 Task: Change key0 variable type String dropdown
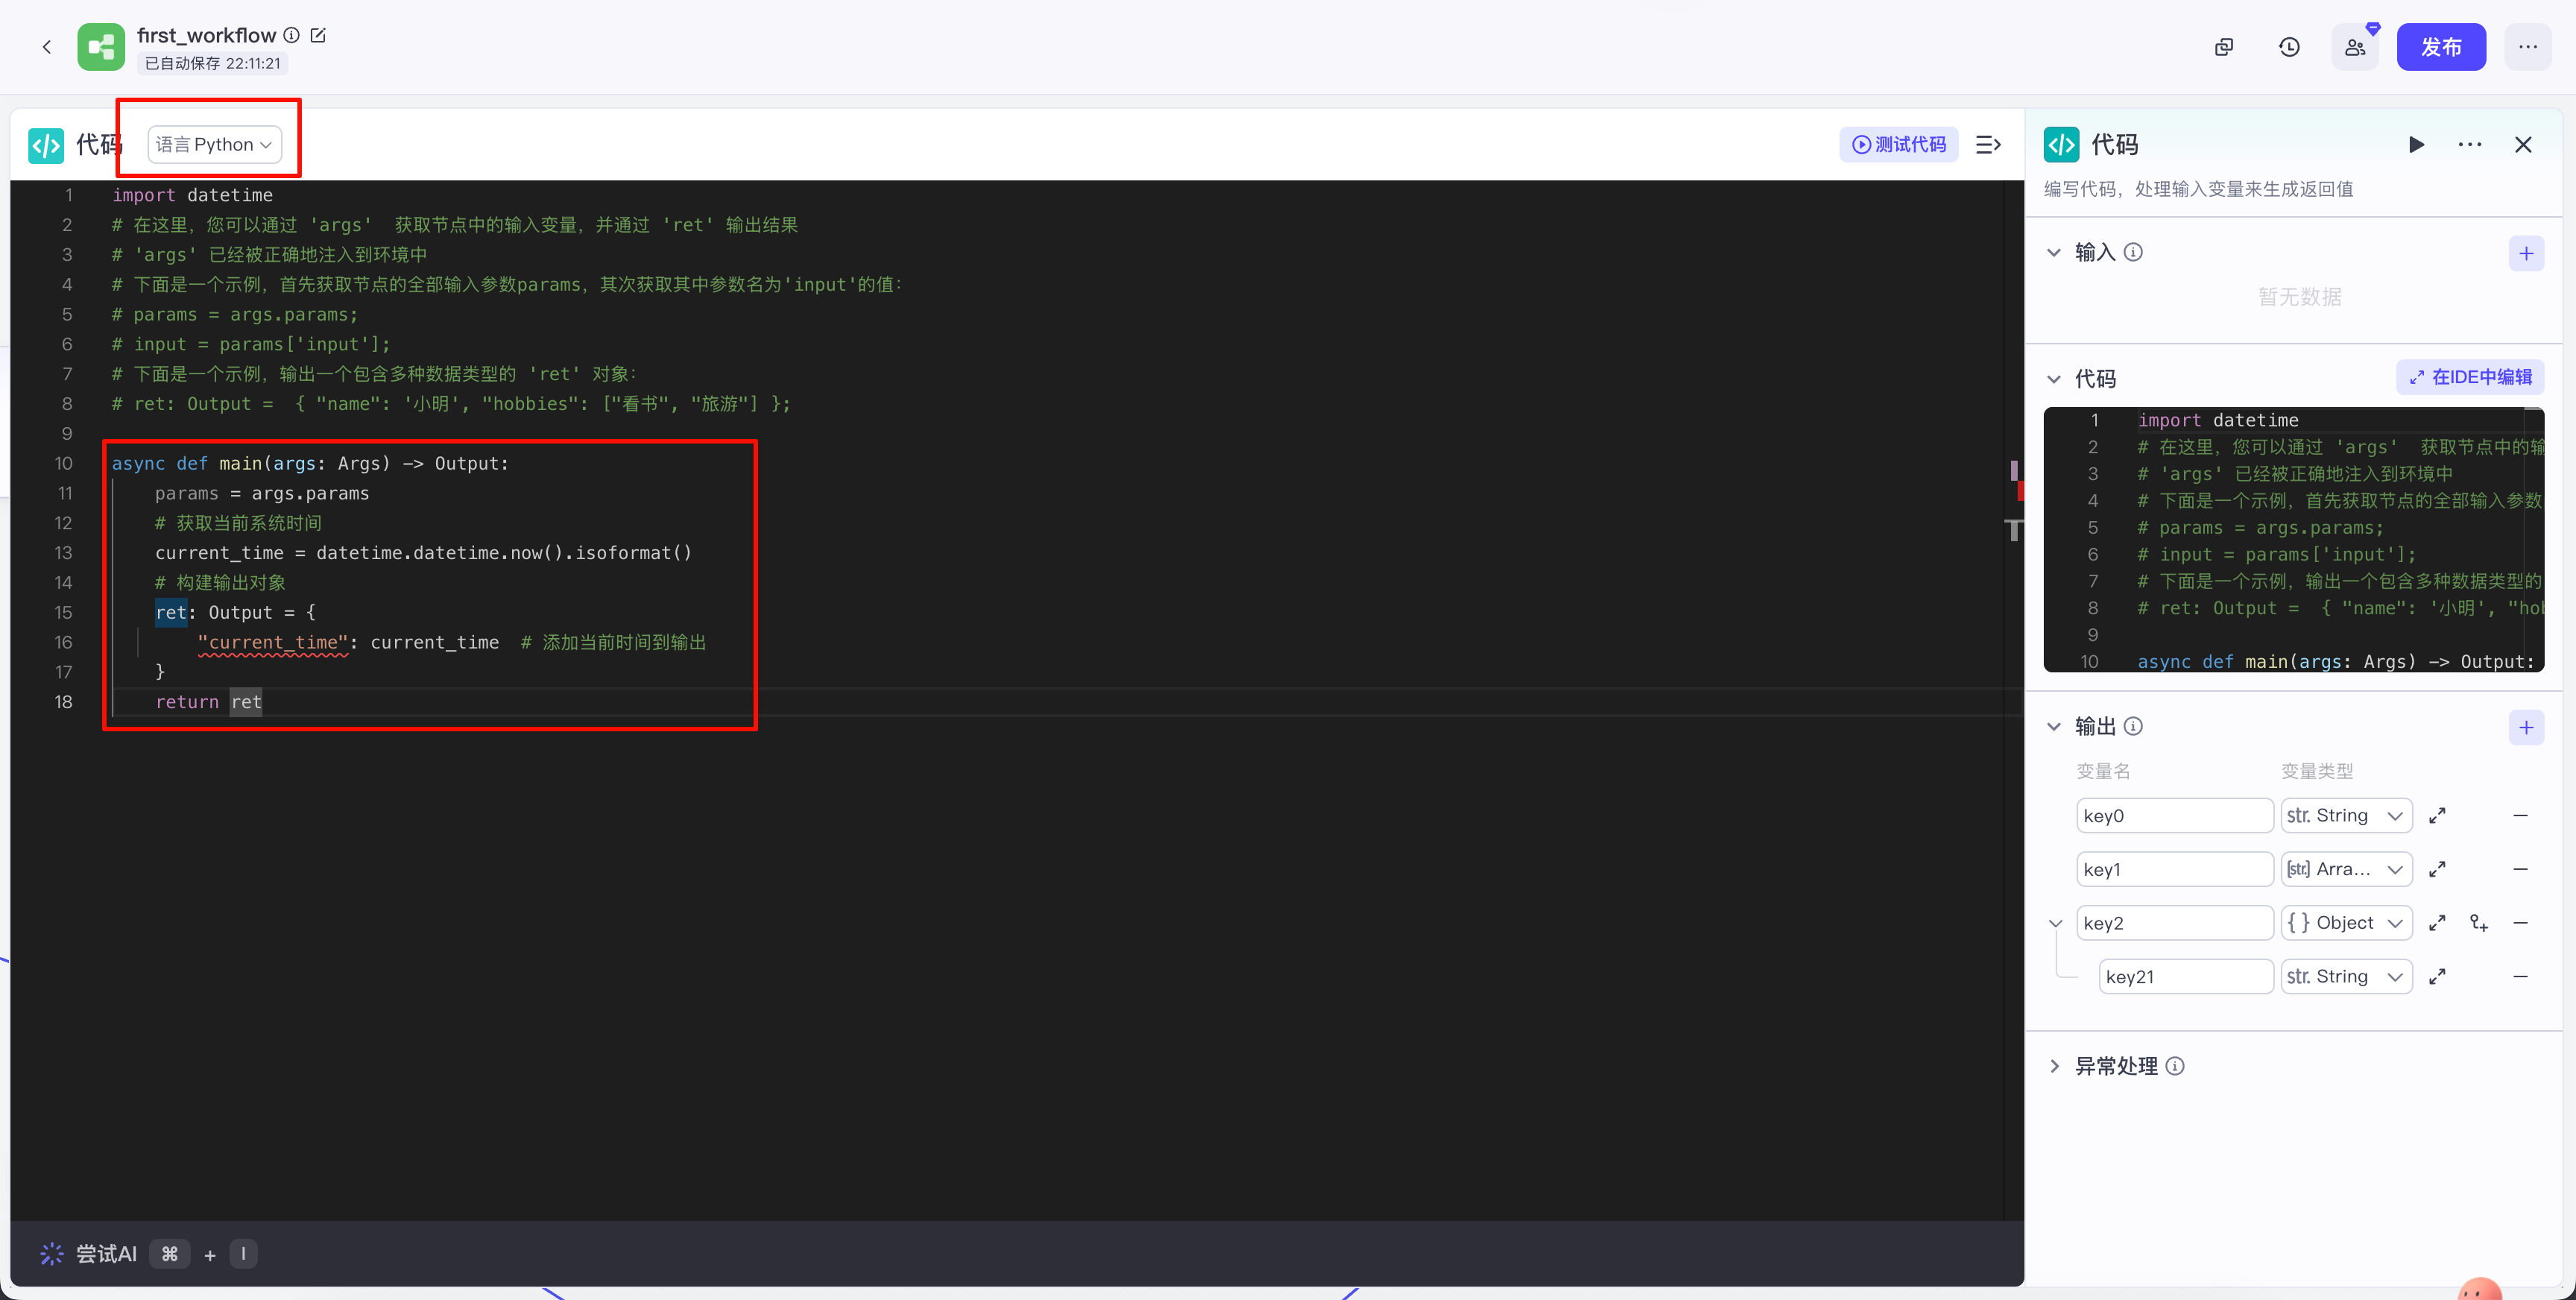(x=2345, y=816)
